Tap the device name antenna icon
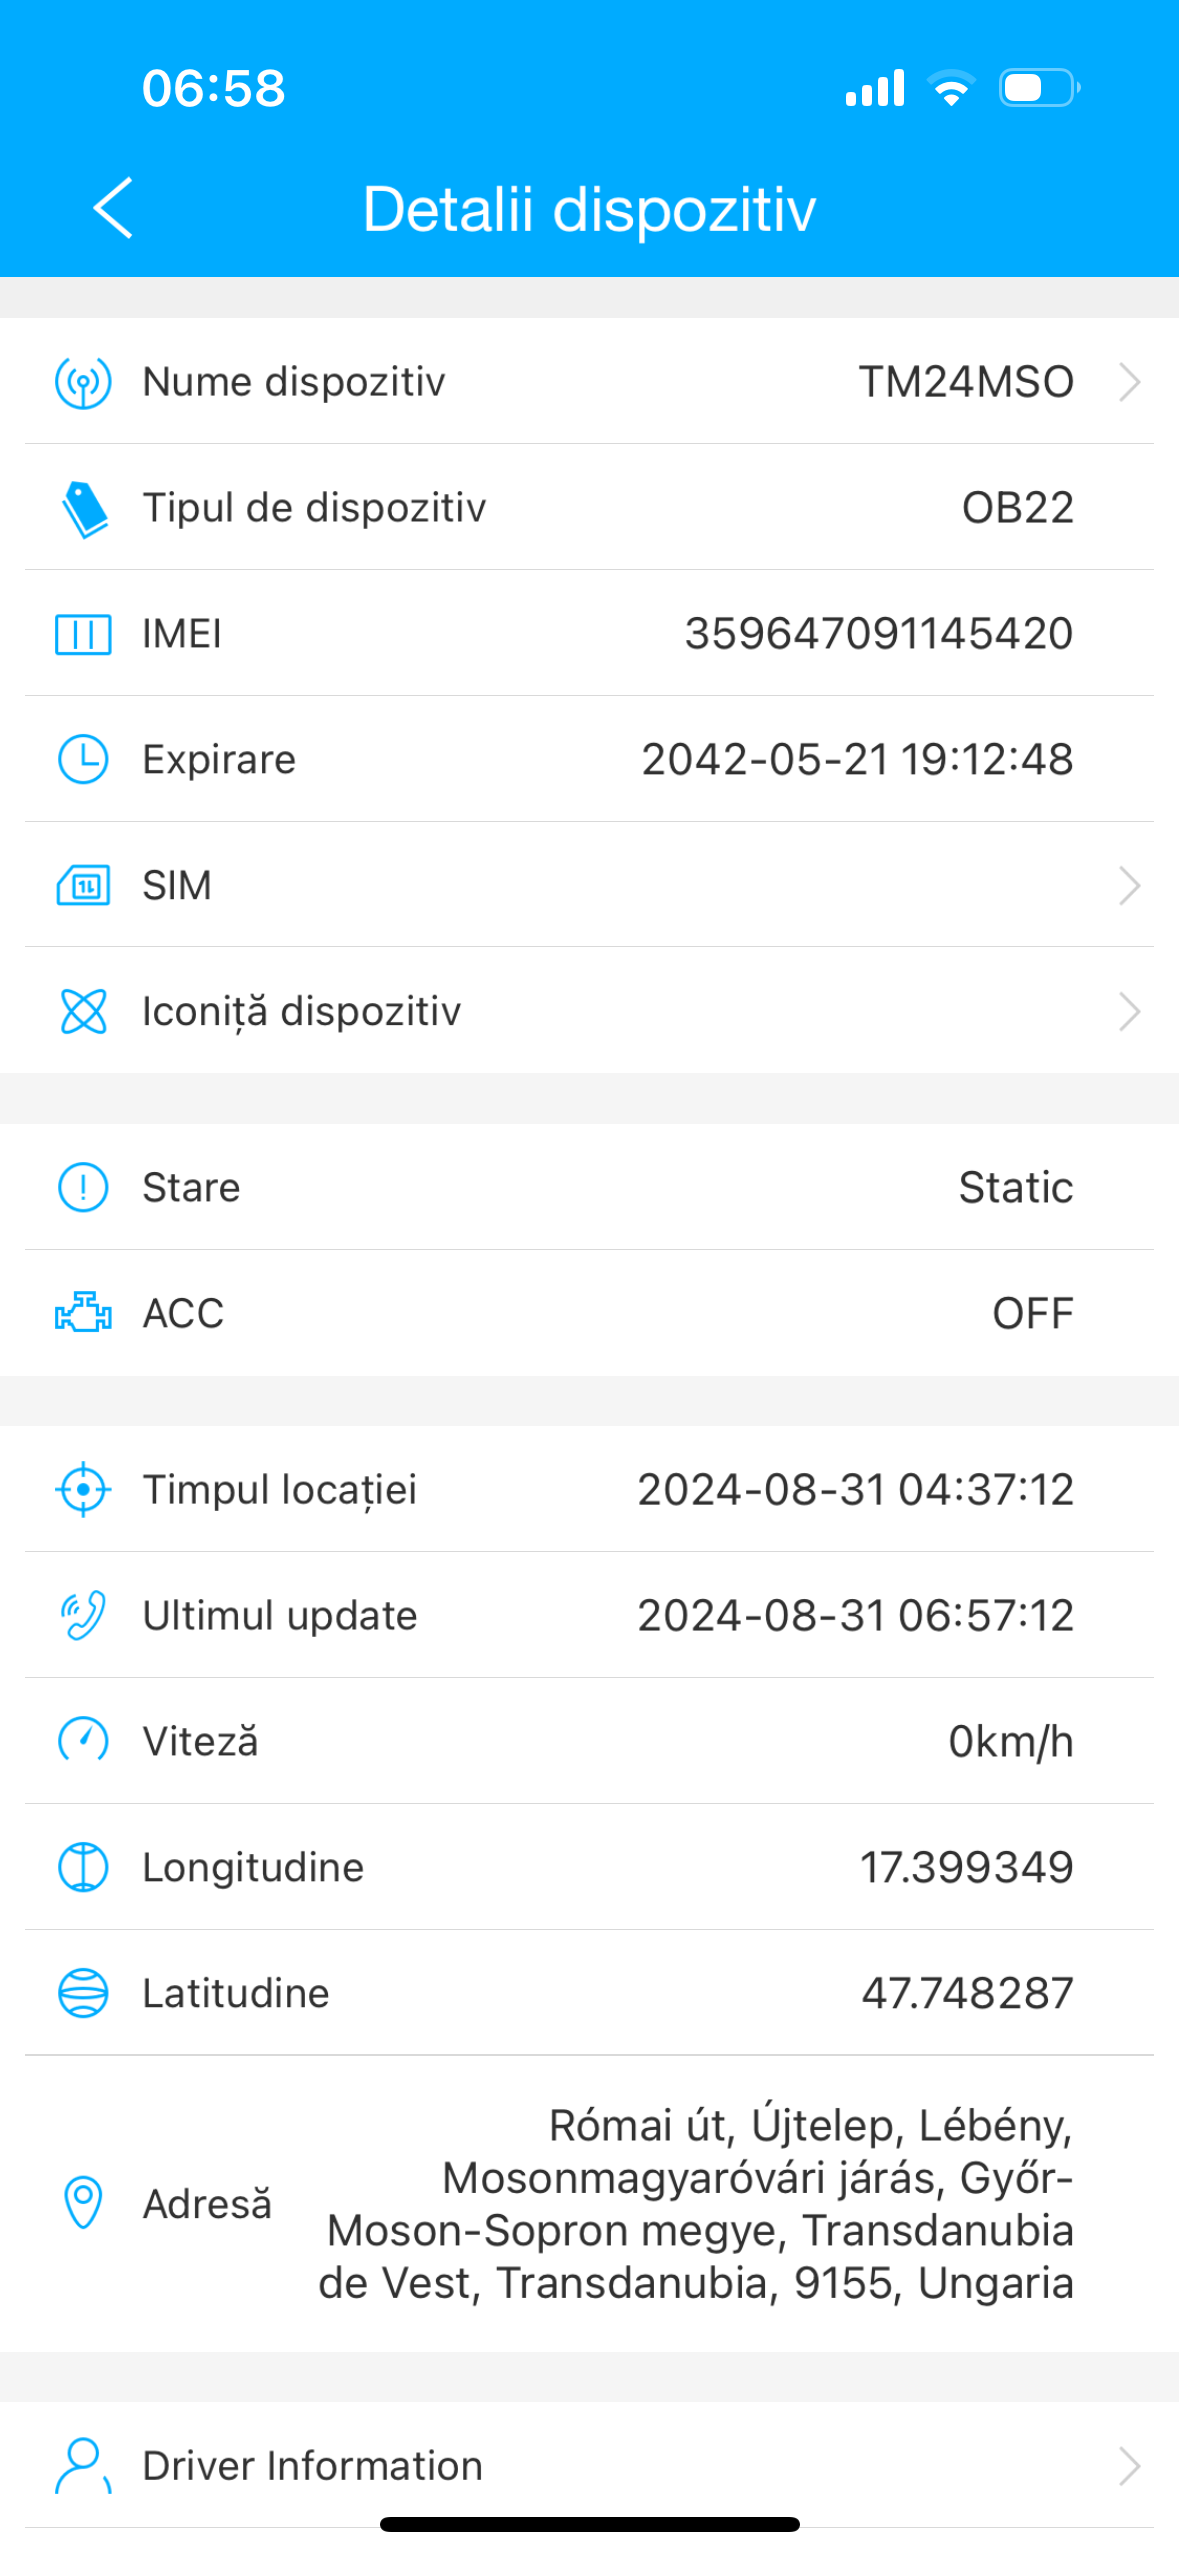This screenshot has height=2556, width=1179. (83, 382)
